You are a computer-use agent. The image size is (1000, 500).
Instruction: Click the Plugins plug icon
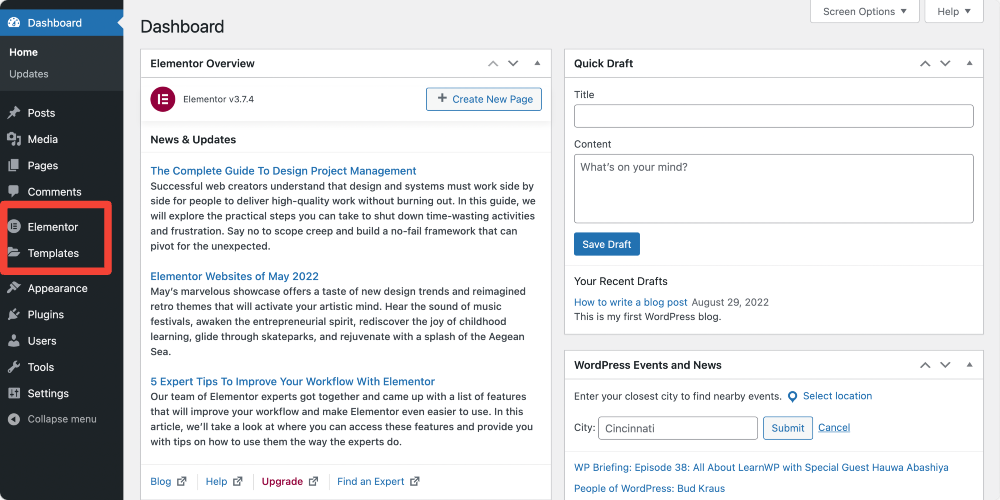[x=13, y=314]
